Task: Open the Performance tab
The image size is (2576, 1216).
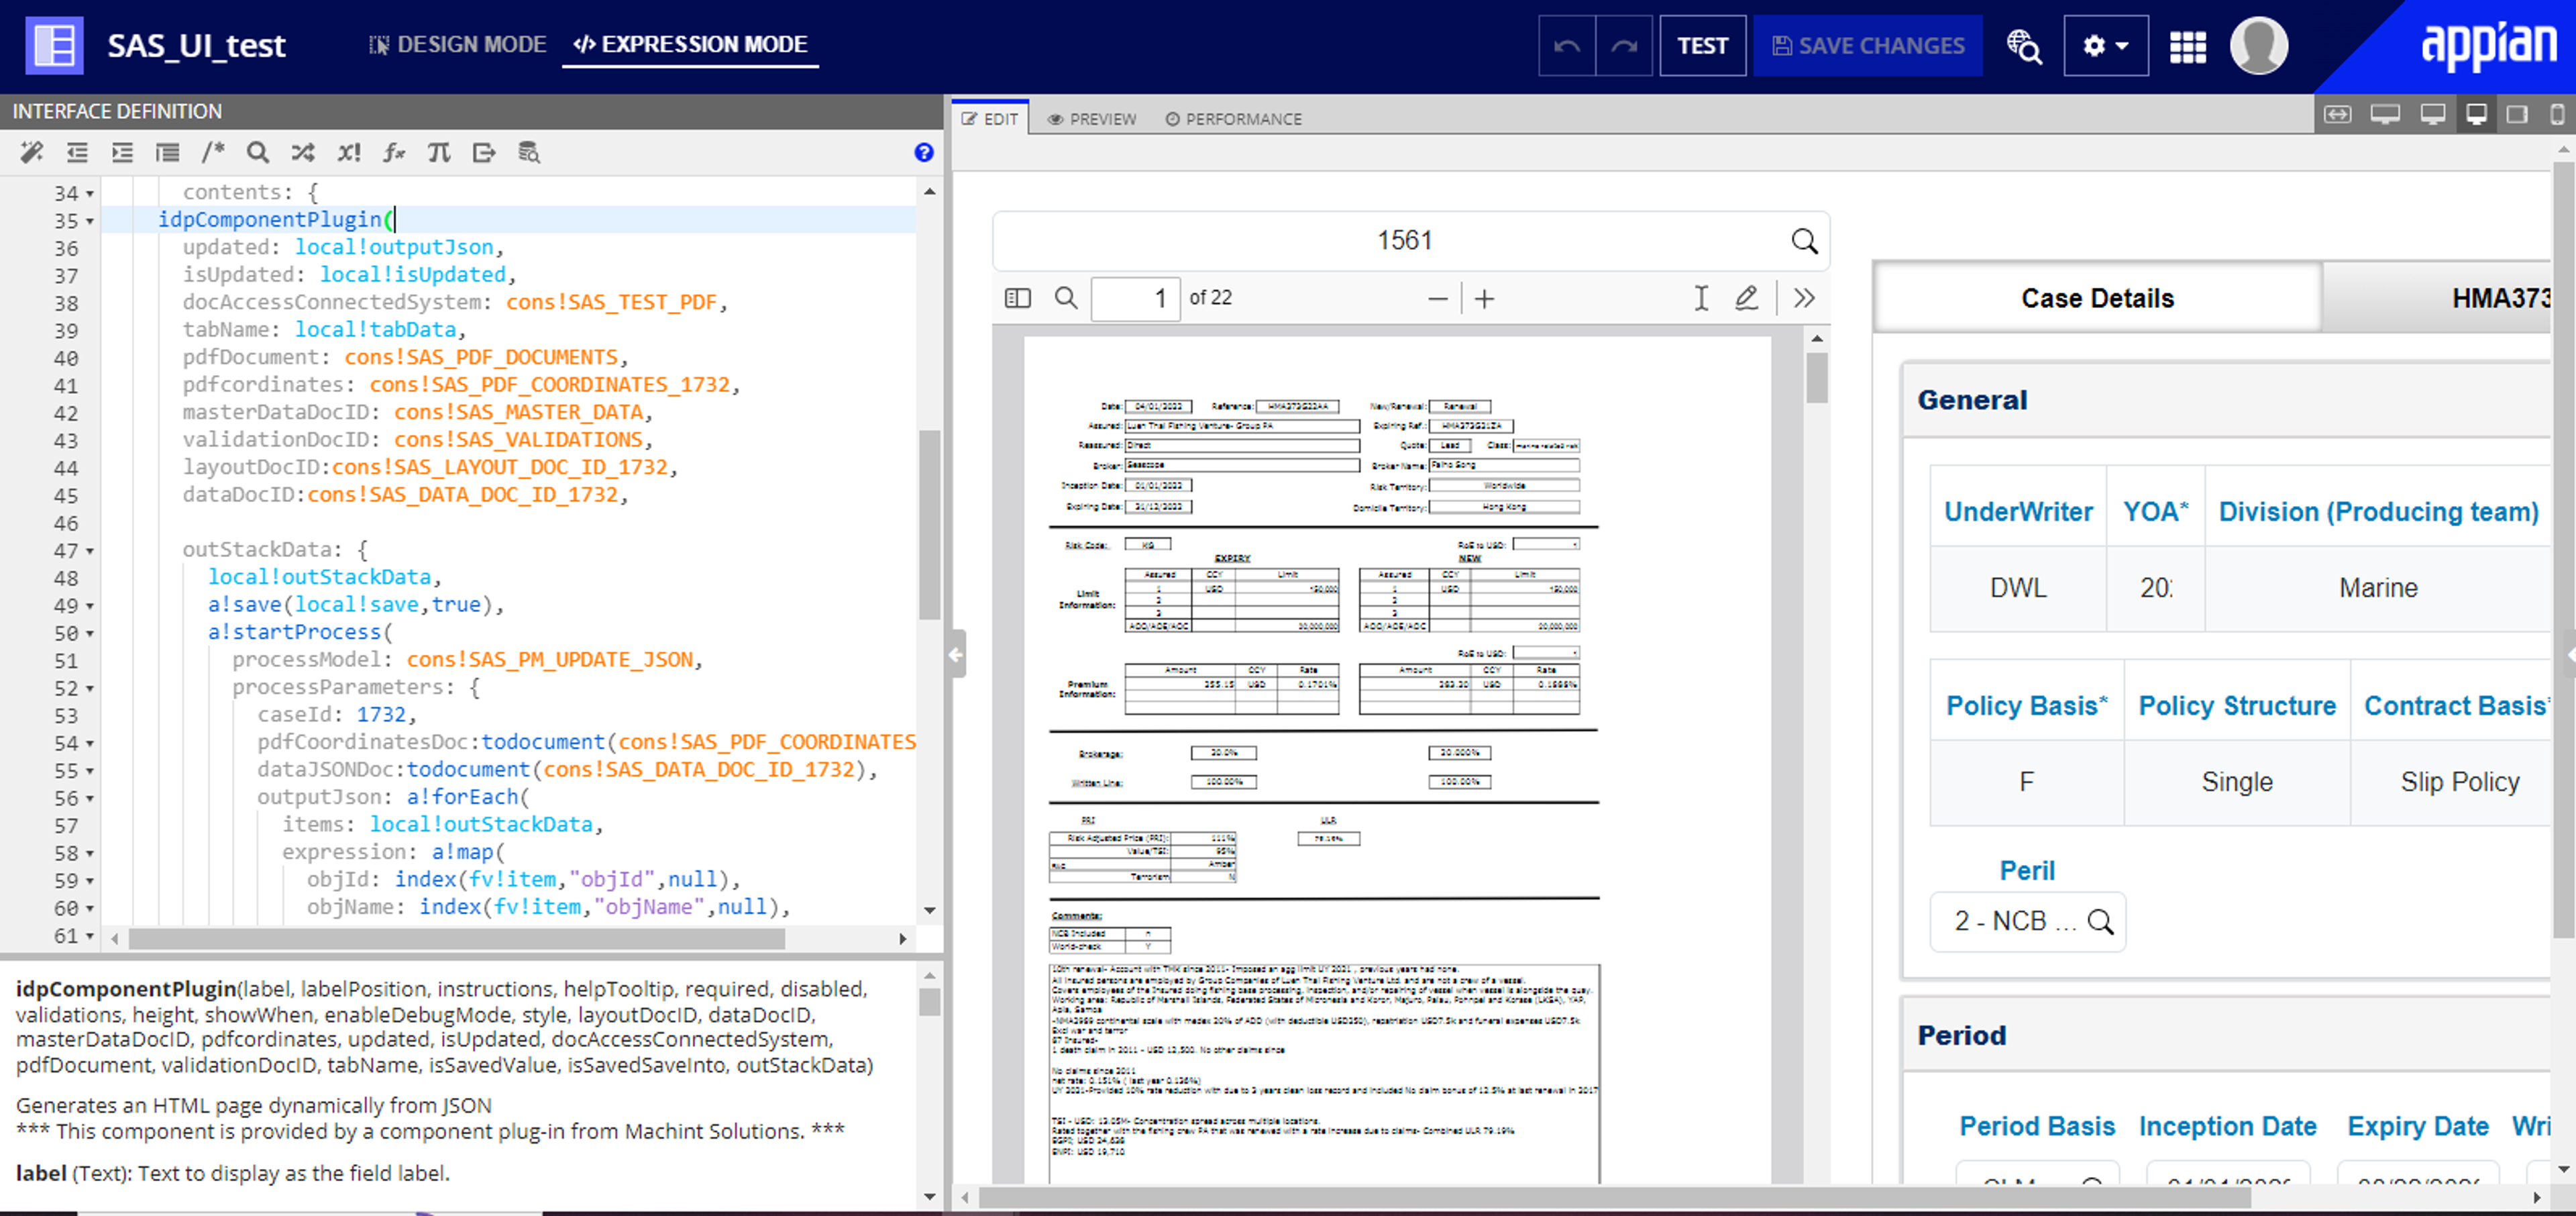Action: [1233, 119]
